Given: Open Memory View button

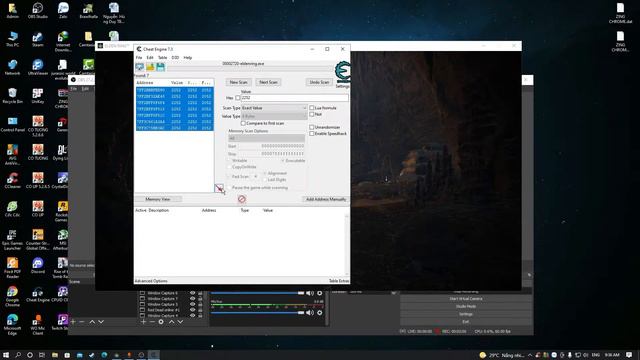Looking at the screenshot, I should tap(158, 199).
